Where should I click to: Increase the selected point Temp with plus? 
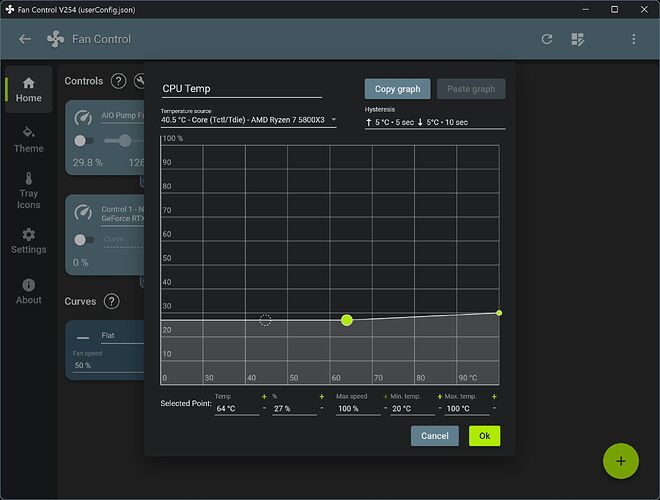pyautogui.click(x=264, y=397)
